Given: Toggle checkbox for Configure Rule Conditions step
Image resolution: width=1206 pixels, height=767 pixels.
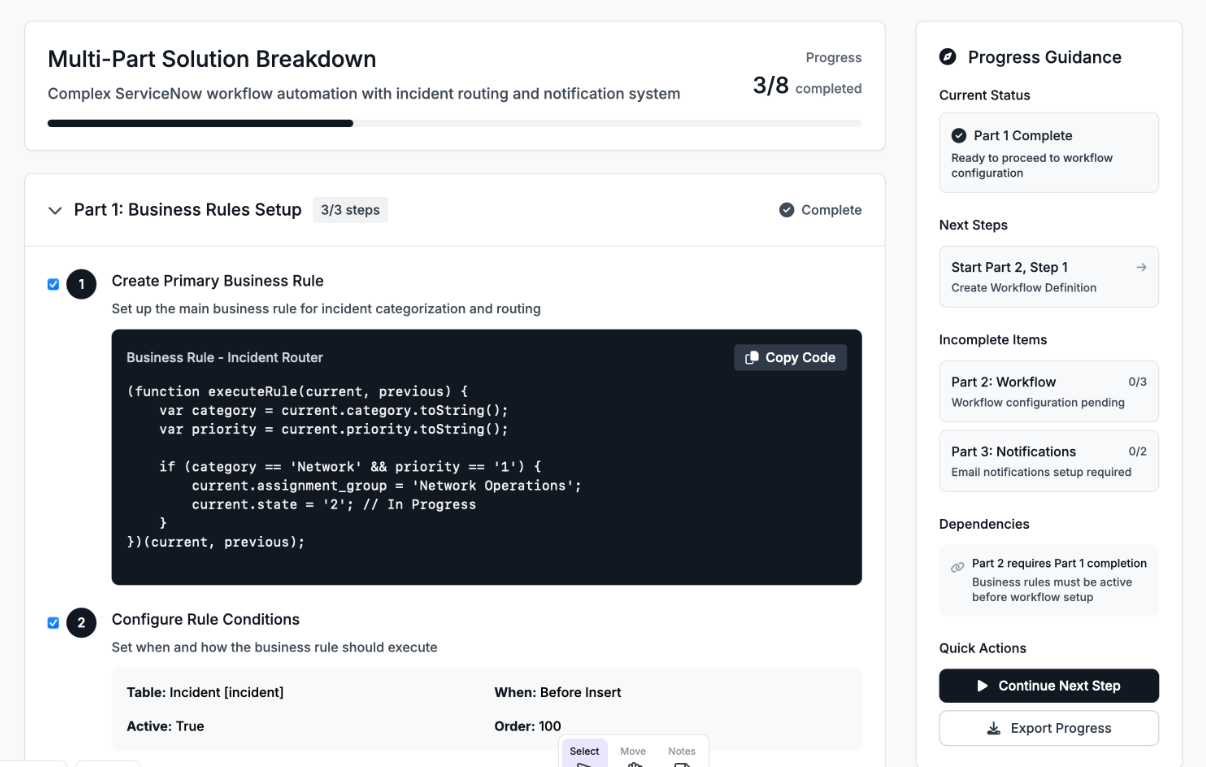Looking at the screenshot, I should click(54, 623).
